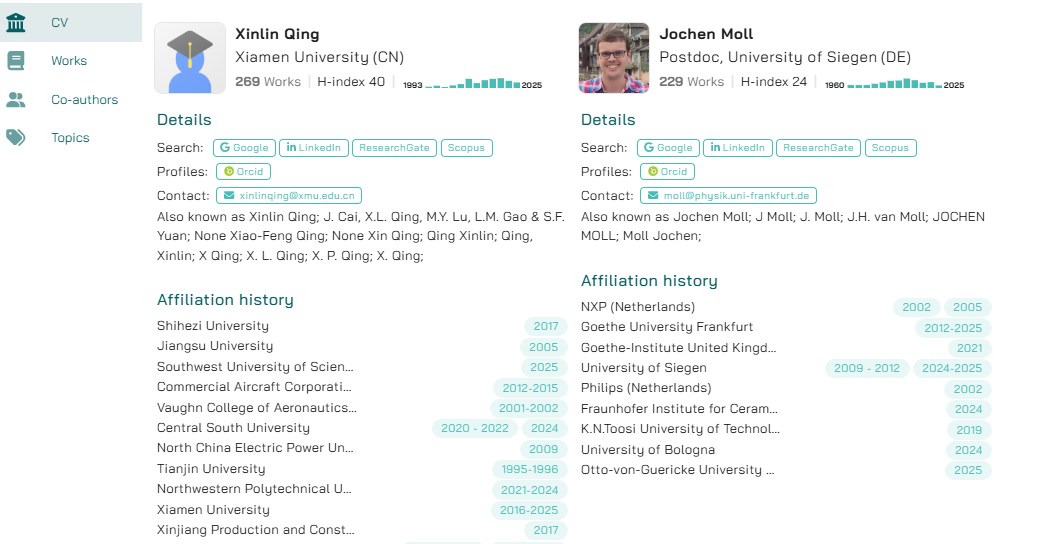
Task: Email xinlinqing@xmu.edu.cn contact button
Action: click(x=288, y=196)
